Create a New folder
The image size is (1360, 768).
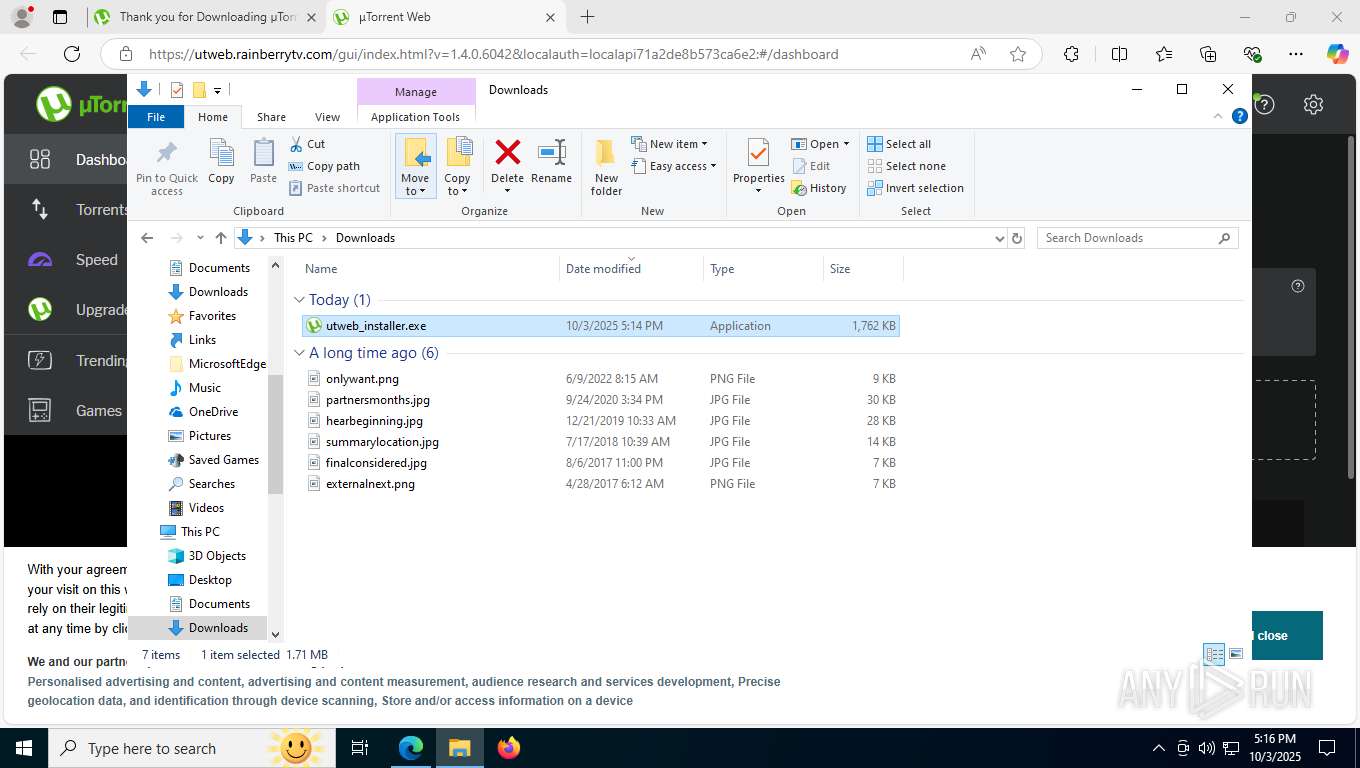[606, 167]
